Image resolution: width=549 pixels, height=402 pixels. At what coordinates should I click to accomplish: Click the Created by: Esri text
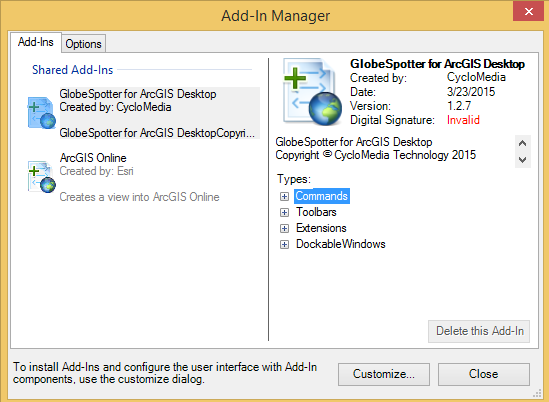pyautogui.click(x=96, y=171)
